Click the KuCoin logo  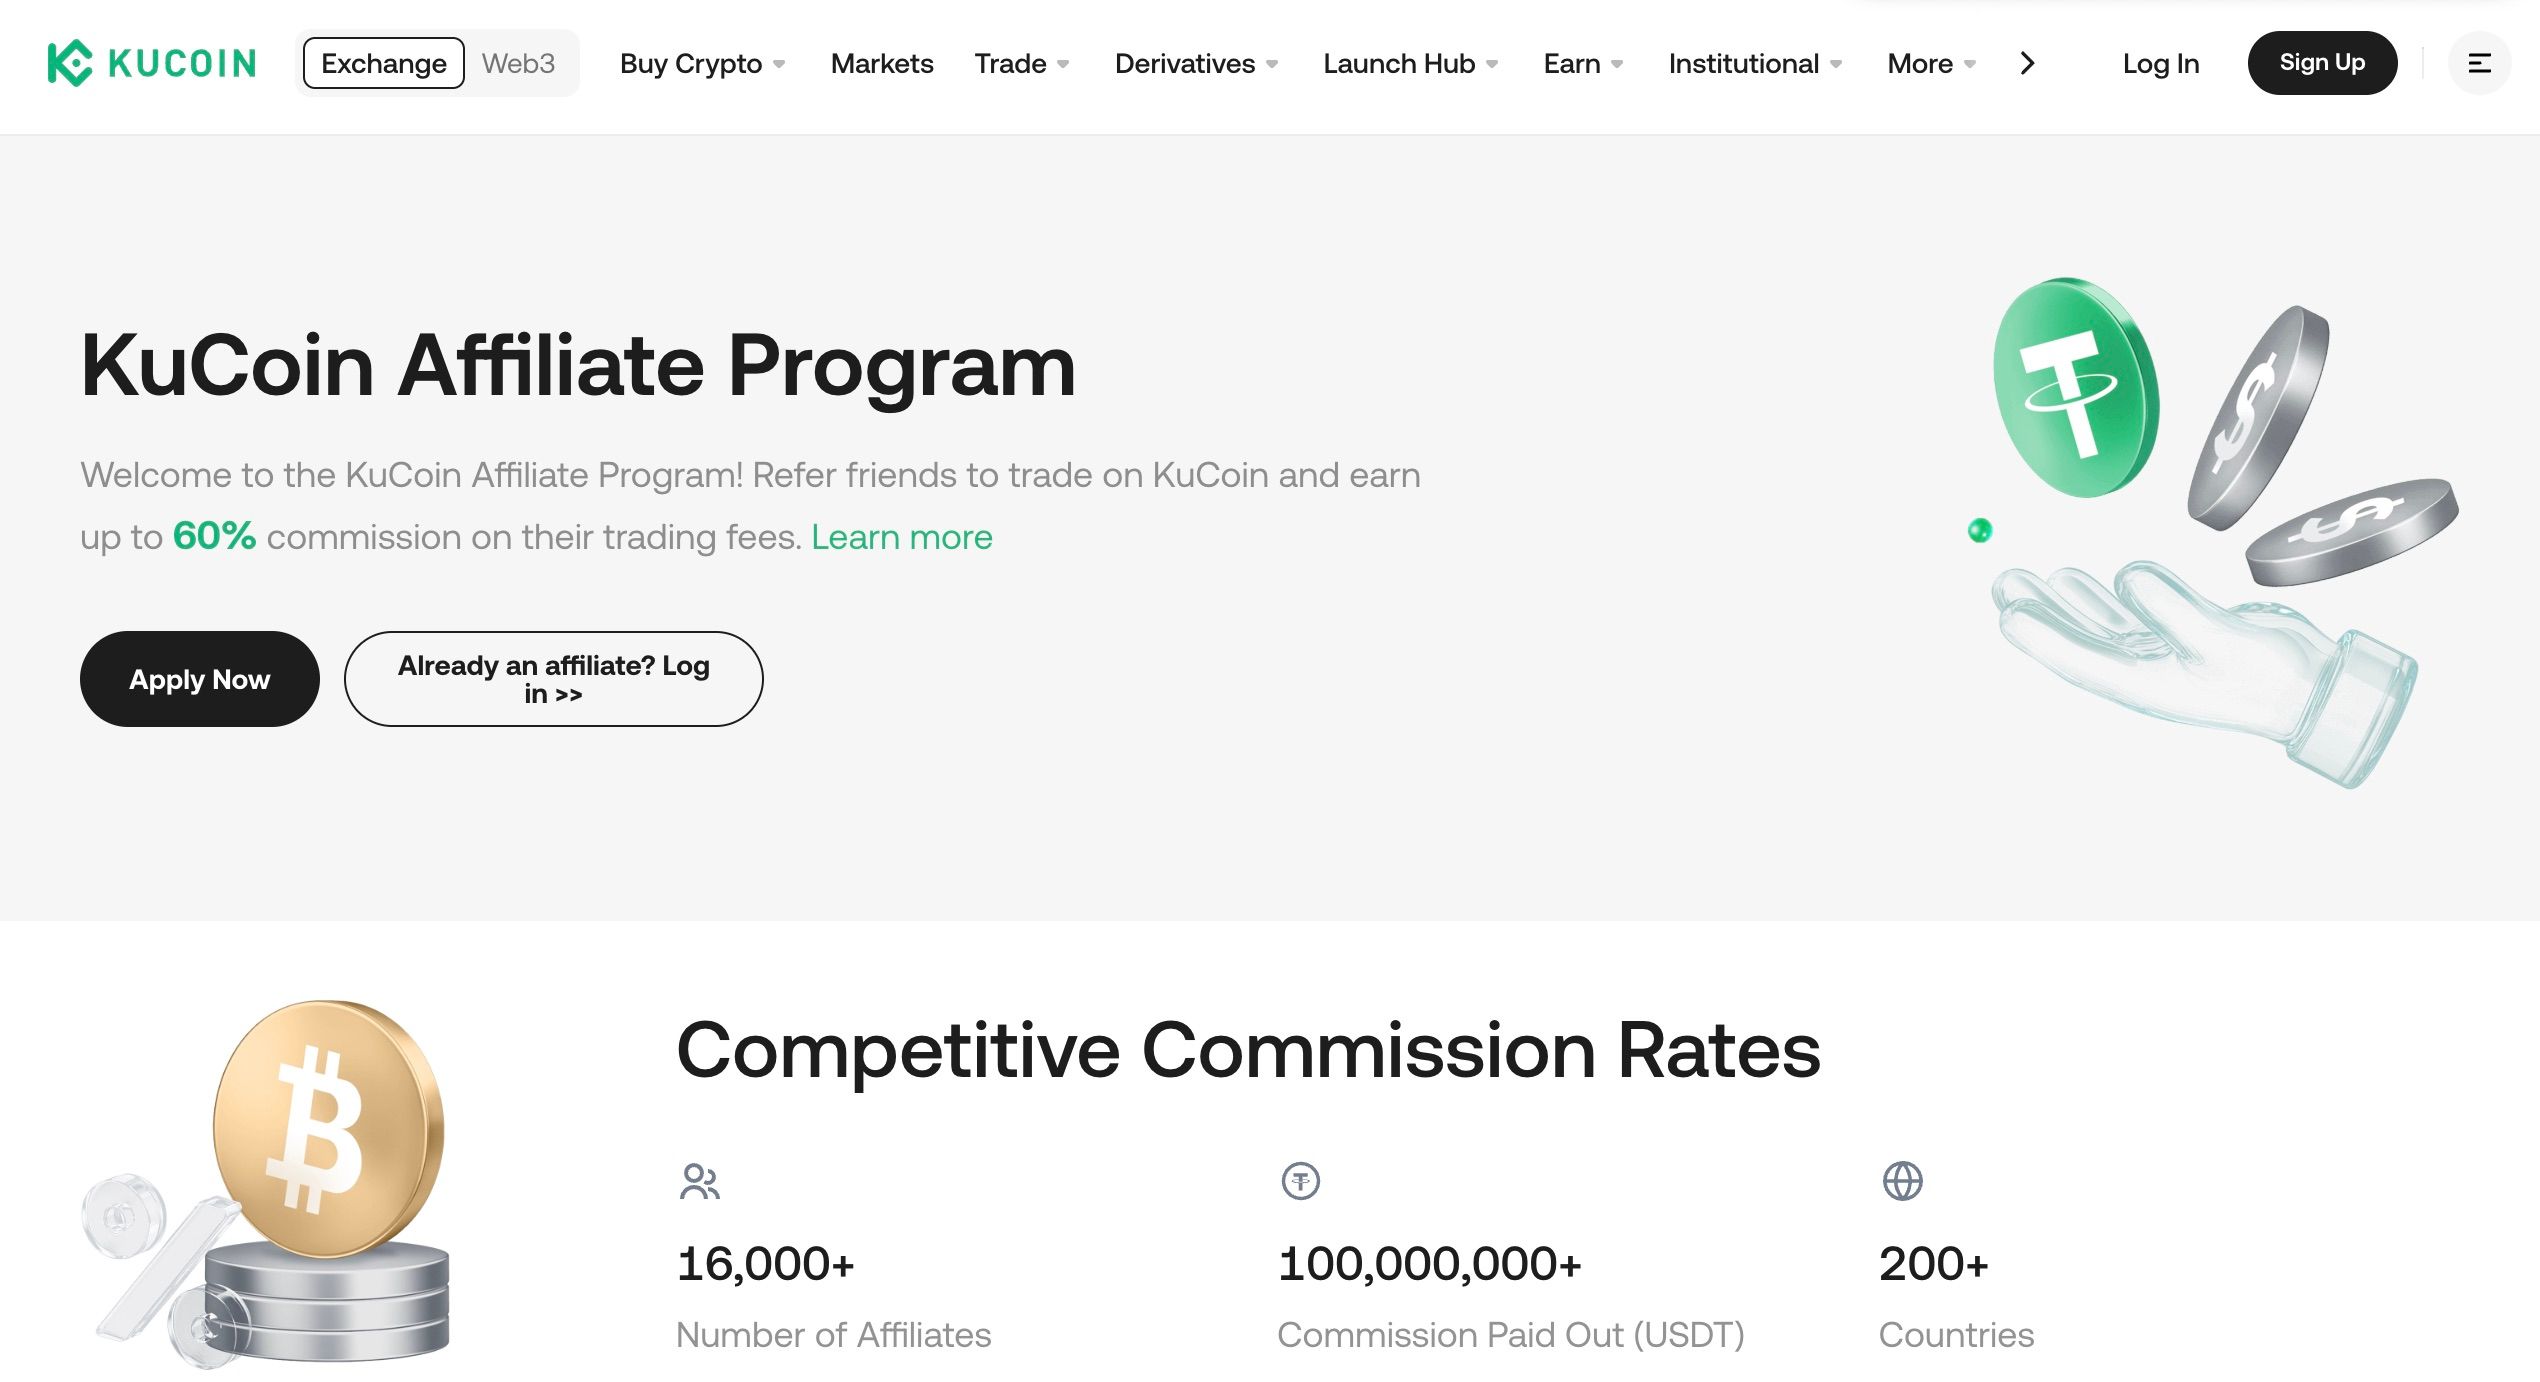148,63
